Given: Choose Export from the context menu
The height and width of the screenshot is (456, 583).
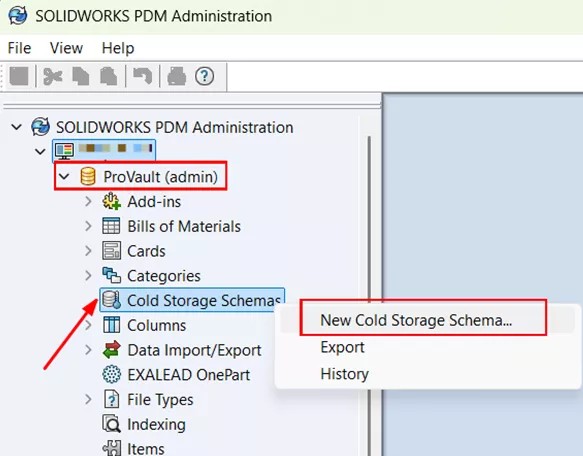Looking at the screenshot, I should pyautogui.click(x=342, y=347).
